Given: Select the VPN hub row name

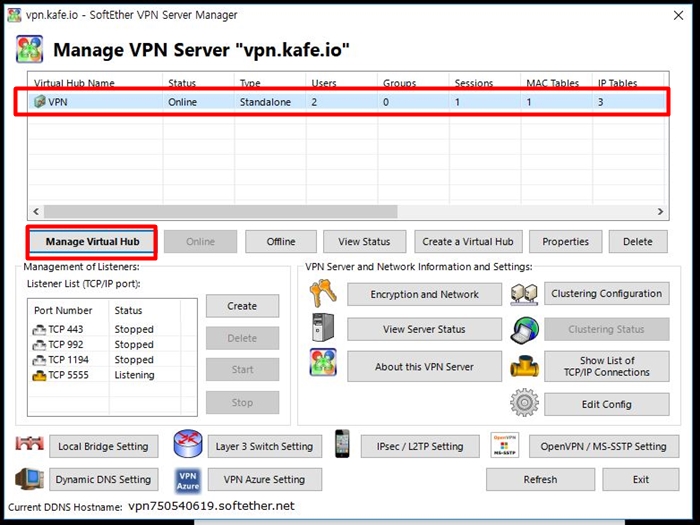Looking at the screenshot, I should 58,102.
